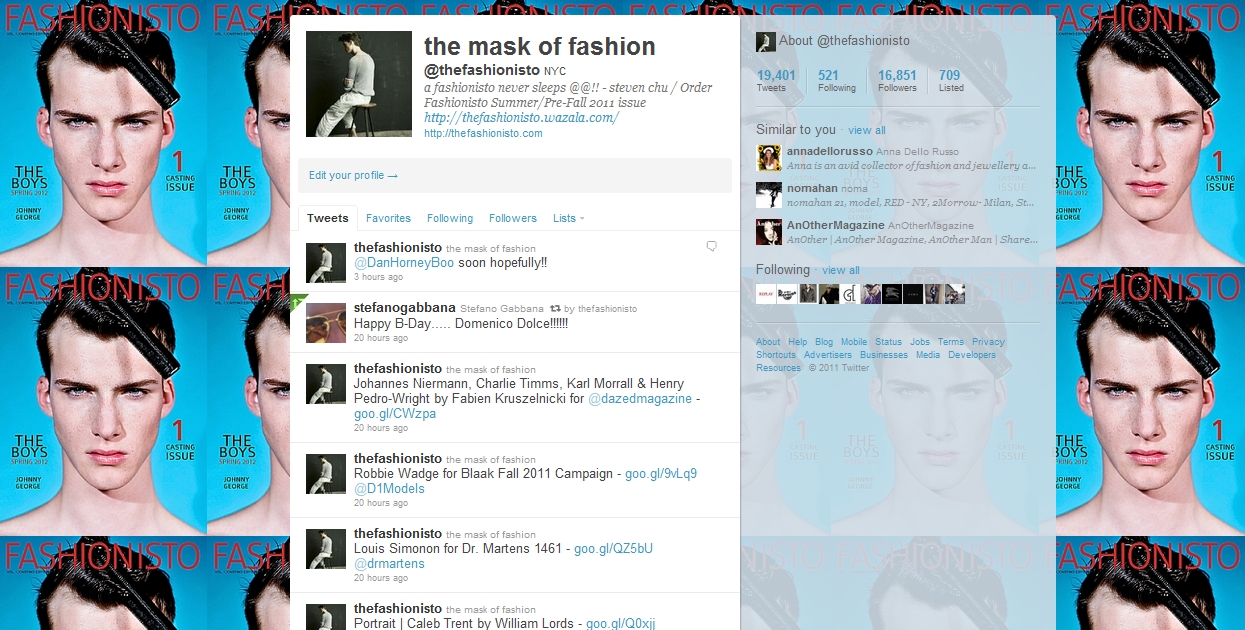Click the Resources footer link
The width and height of the screenshot is (1245, 630).
[x=778, y=368]
